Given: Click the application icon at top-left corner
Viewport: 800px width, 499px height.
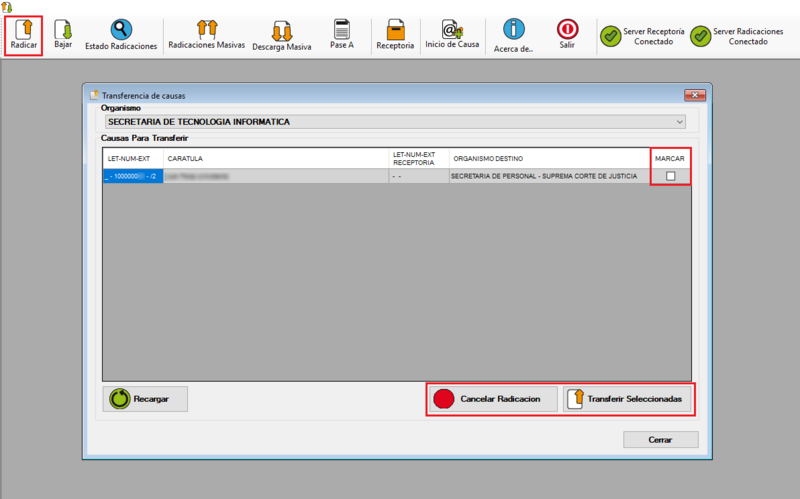Looking at the screenshot, I should point(7,7).
